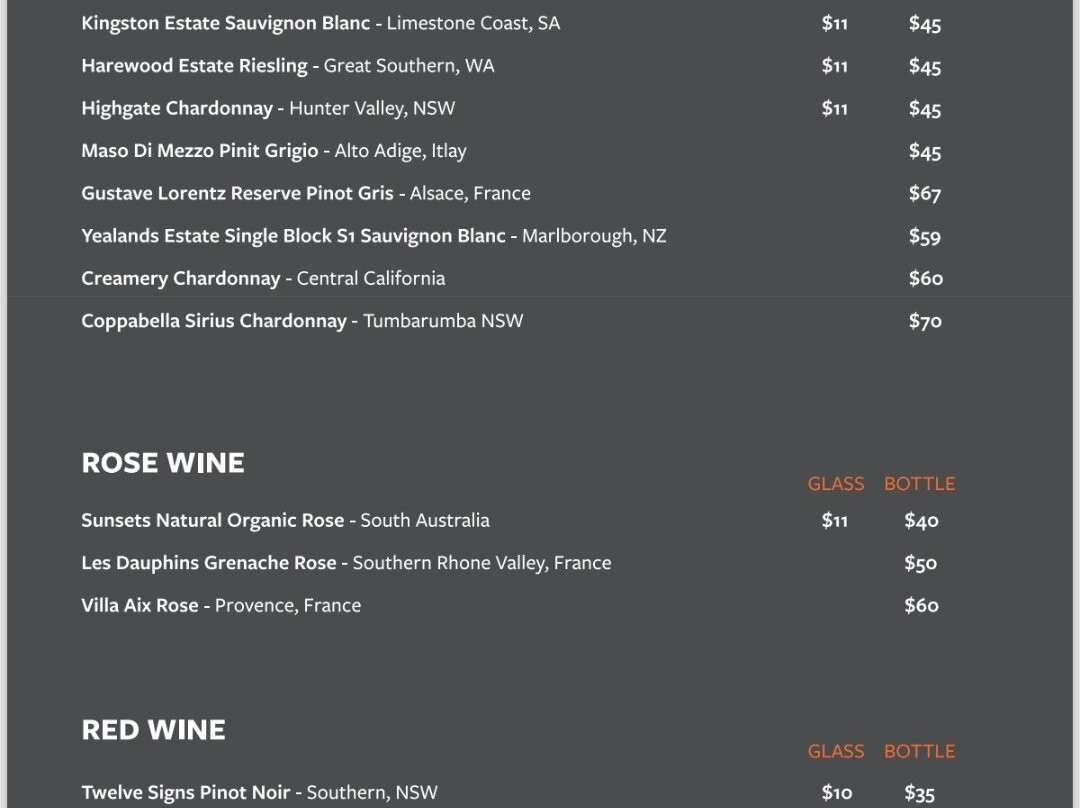Click Sunsets Rose $40 bottle price
This screenshot has width=1080, height=808.
click(x=921, y=521)
